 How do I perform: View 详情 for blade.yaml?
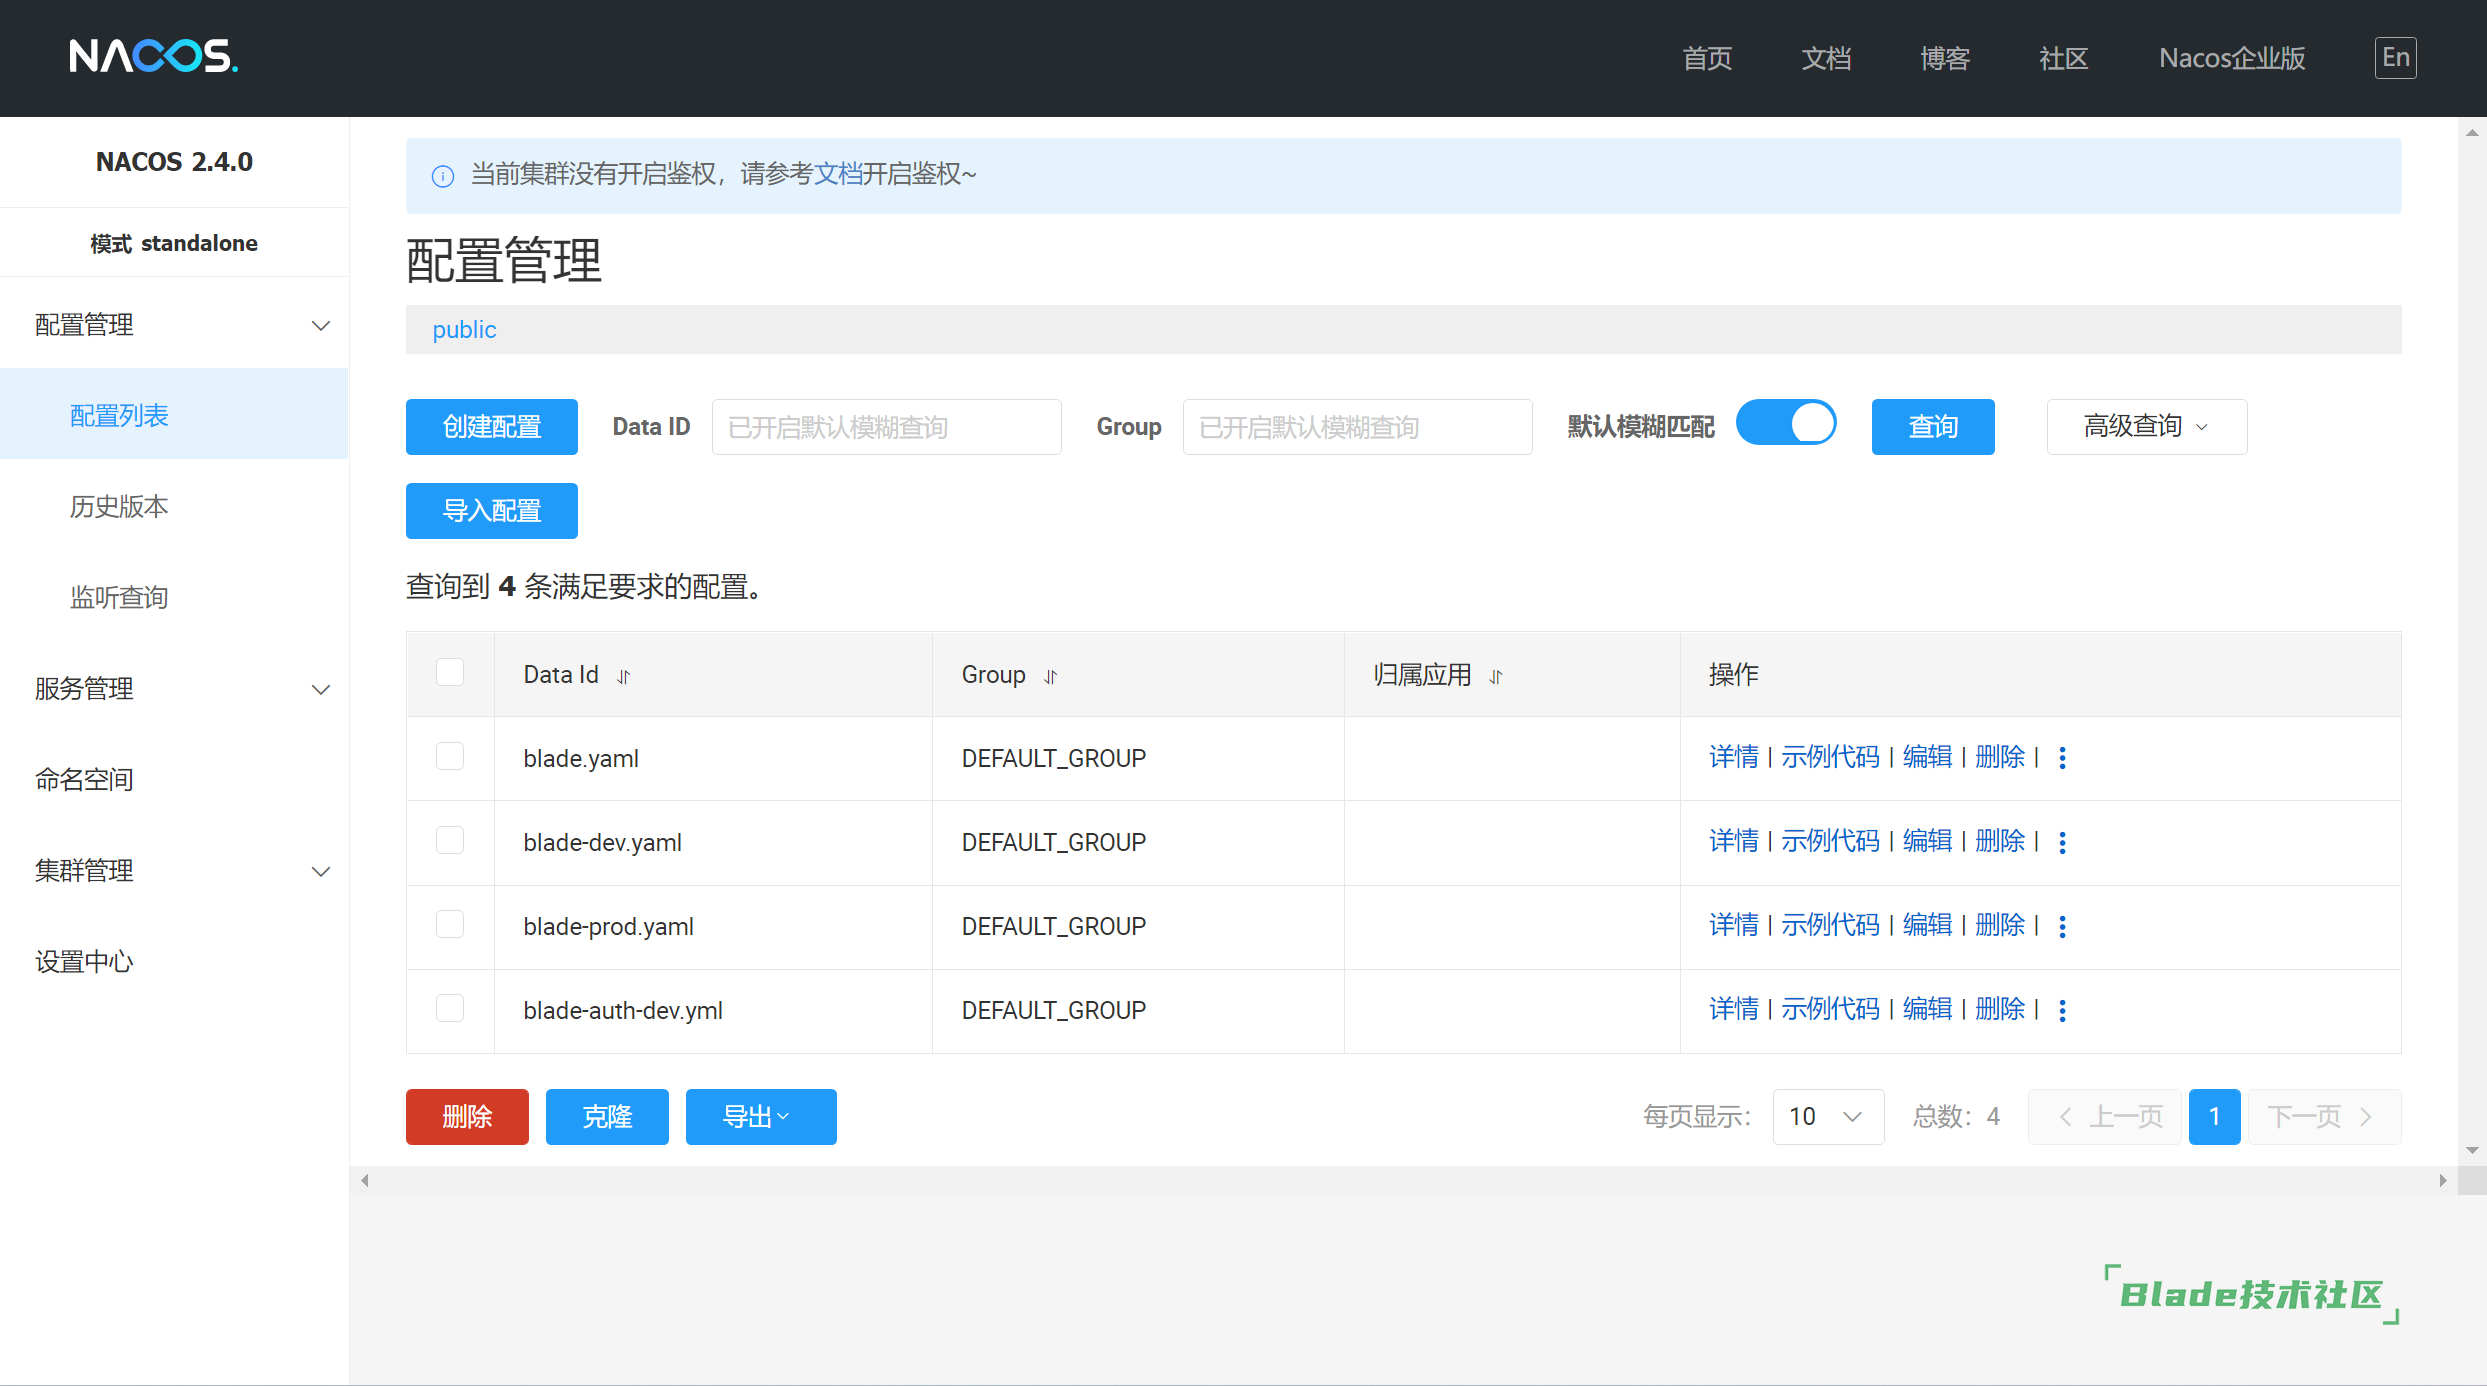pyautogui.click(x=1734, y=757)
